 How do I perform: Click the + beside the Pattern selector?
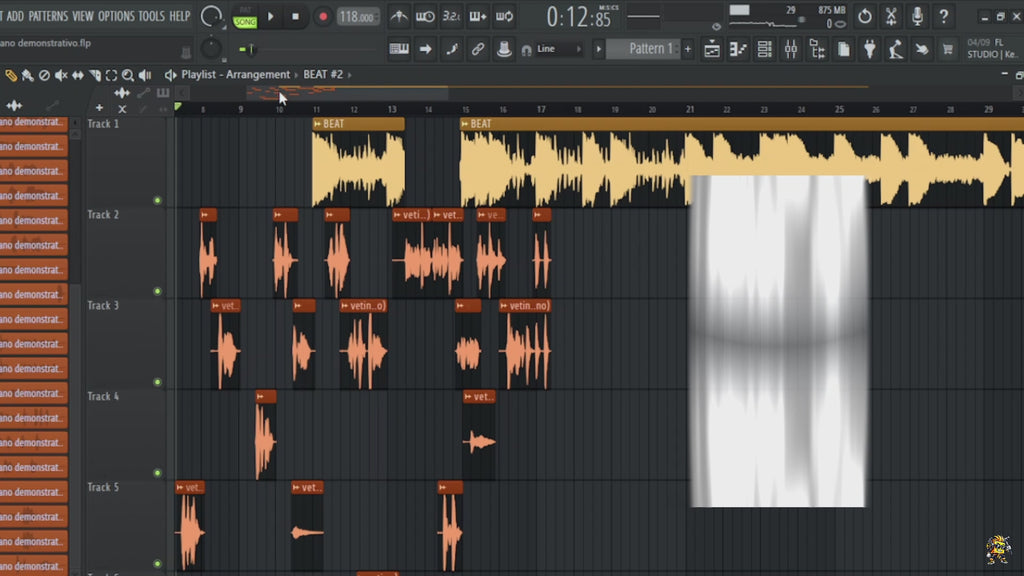(686, 47)
